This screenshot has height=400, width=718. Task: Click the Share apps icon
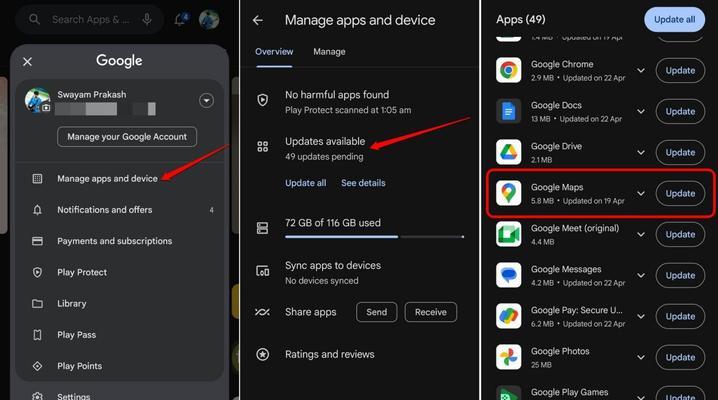(262, 312)
